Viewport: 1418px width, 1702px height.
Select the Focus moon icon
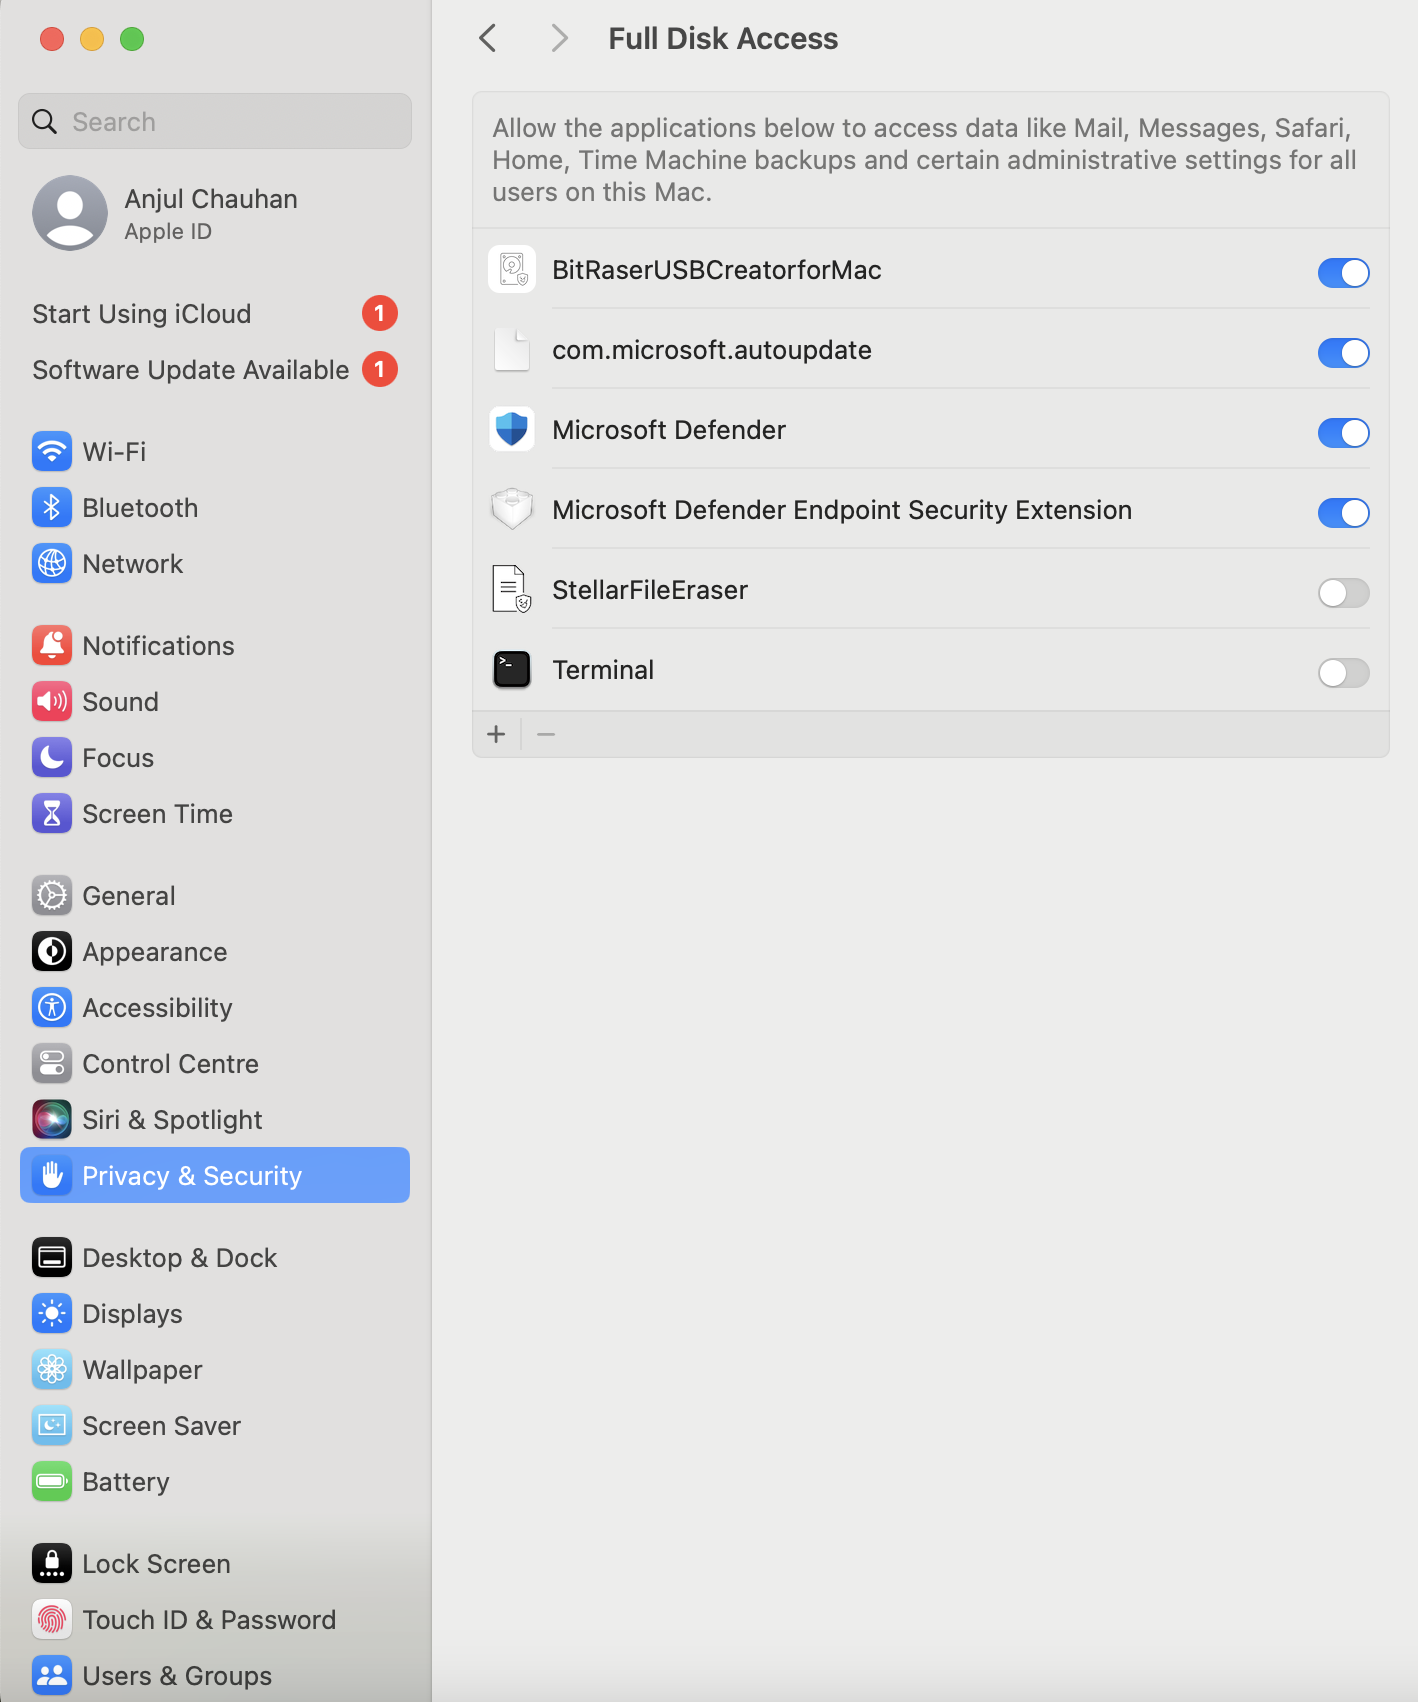(52, 758)
